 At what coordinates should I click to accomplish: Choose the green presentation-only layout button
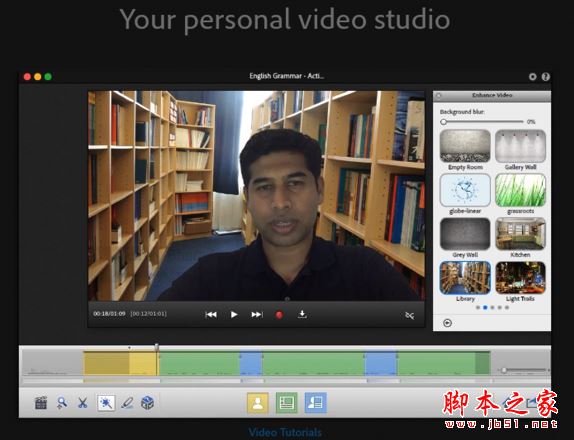coord(287,403)
